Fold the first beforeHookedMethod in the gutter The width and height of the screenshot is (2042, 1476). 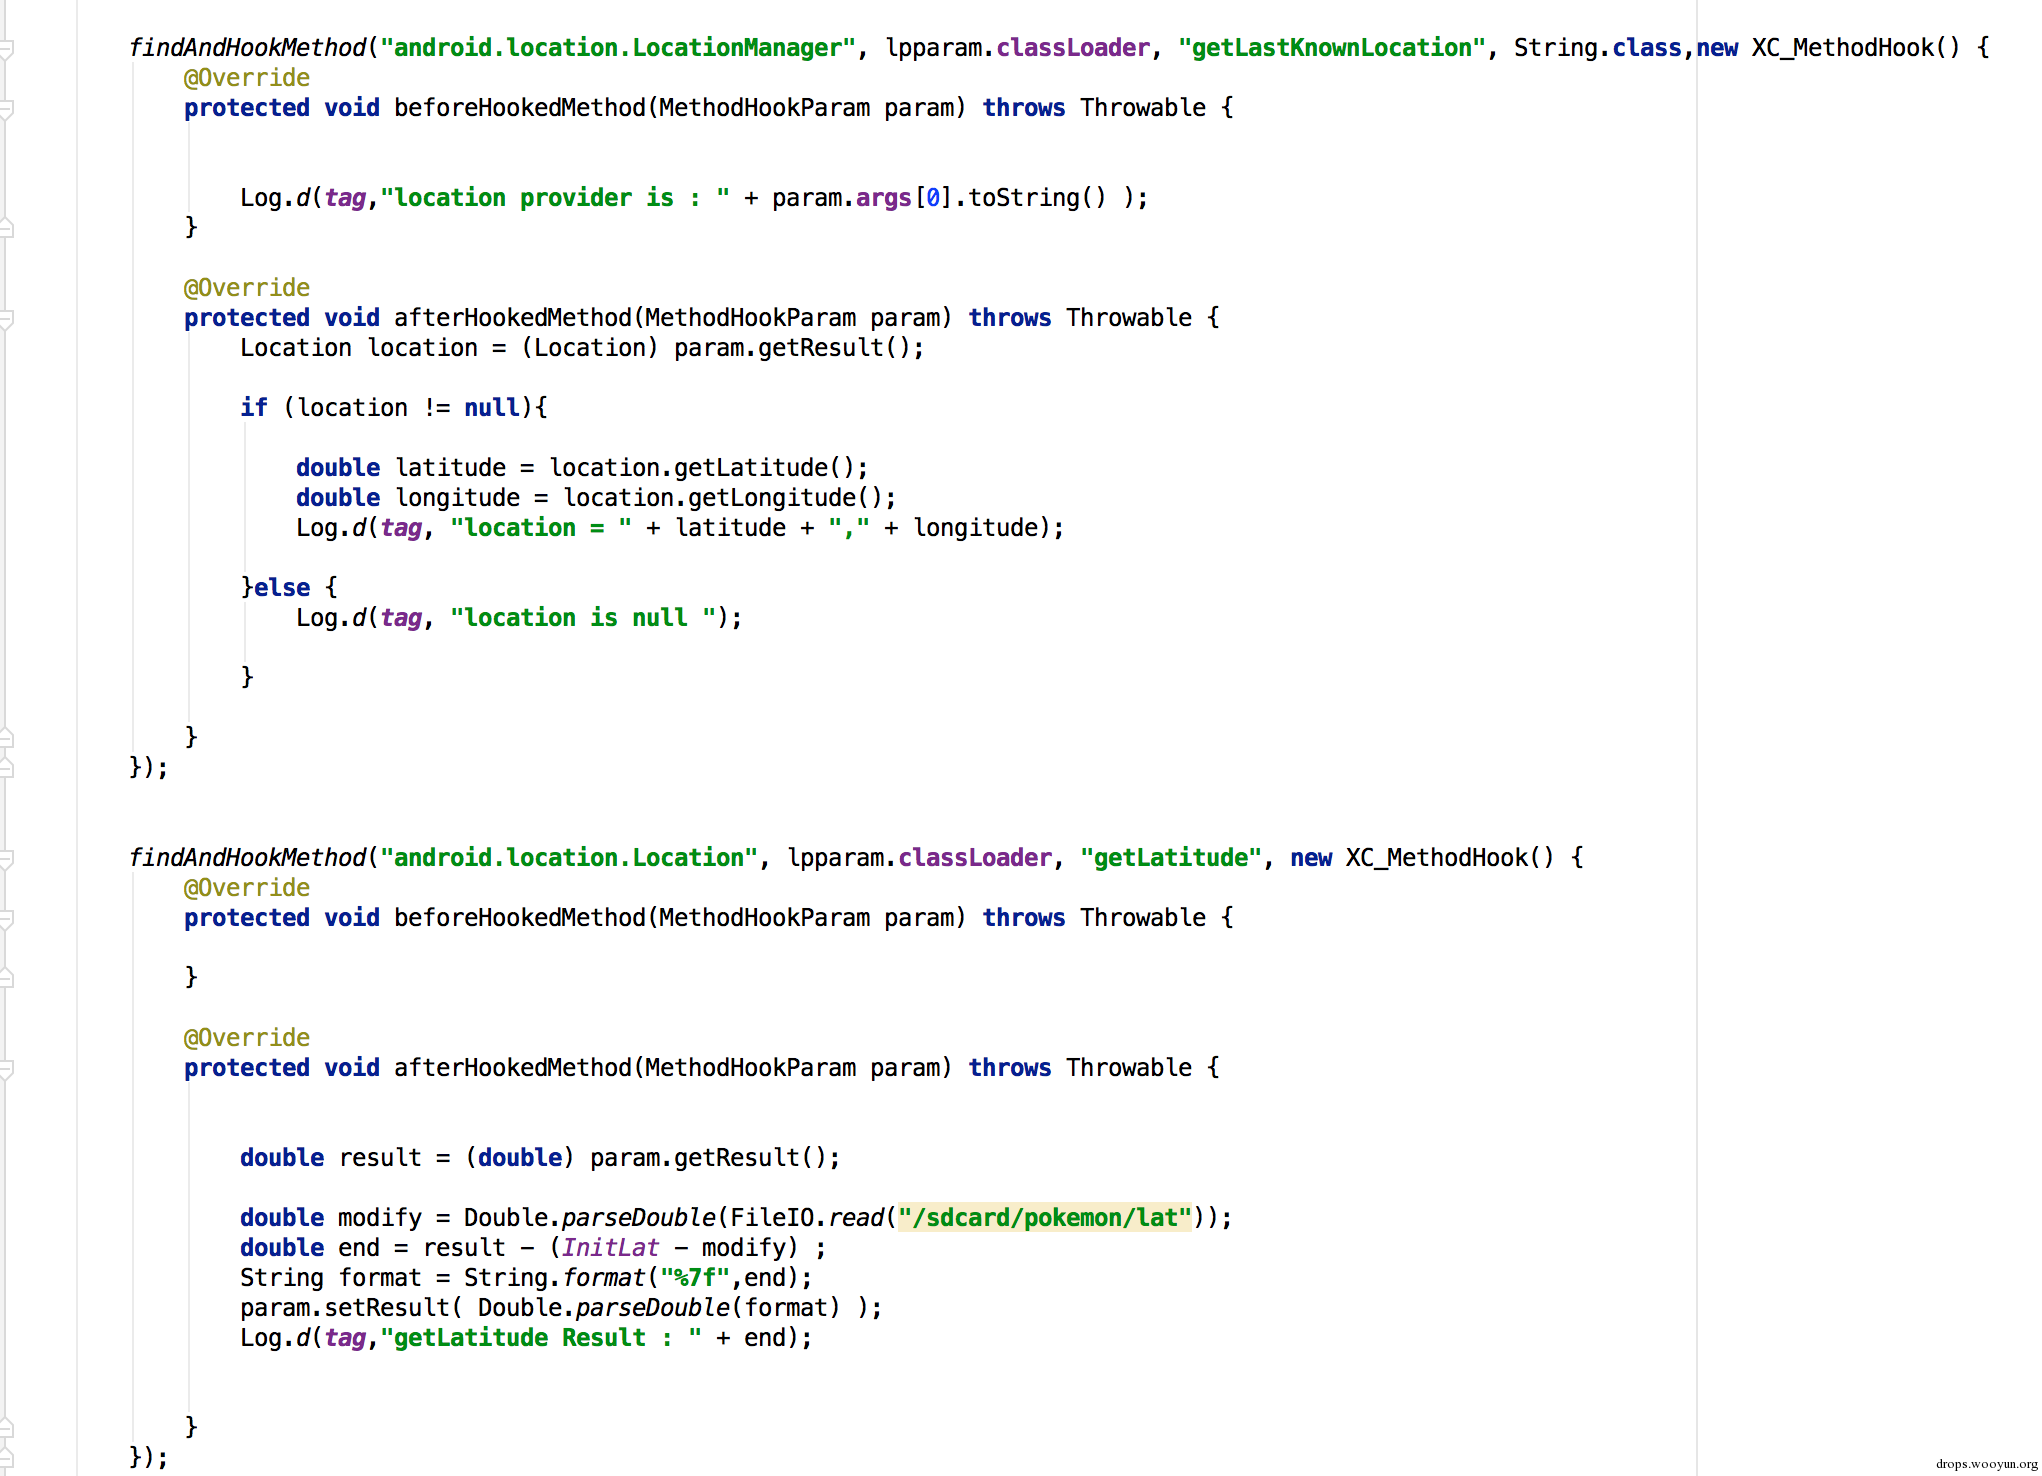point(5,108)
